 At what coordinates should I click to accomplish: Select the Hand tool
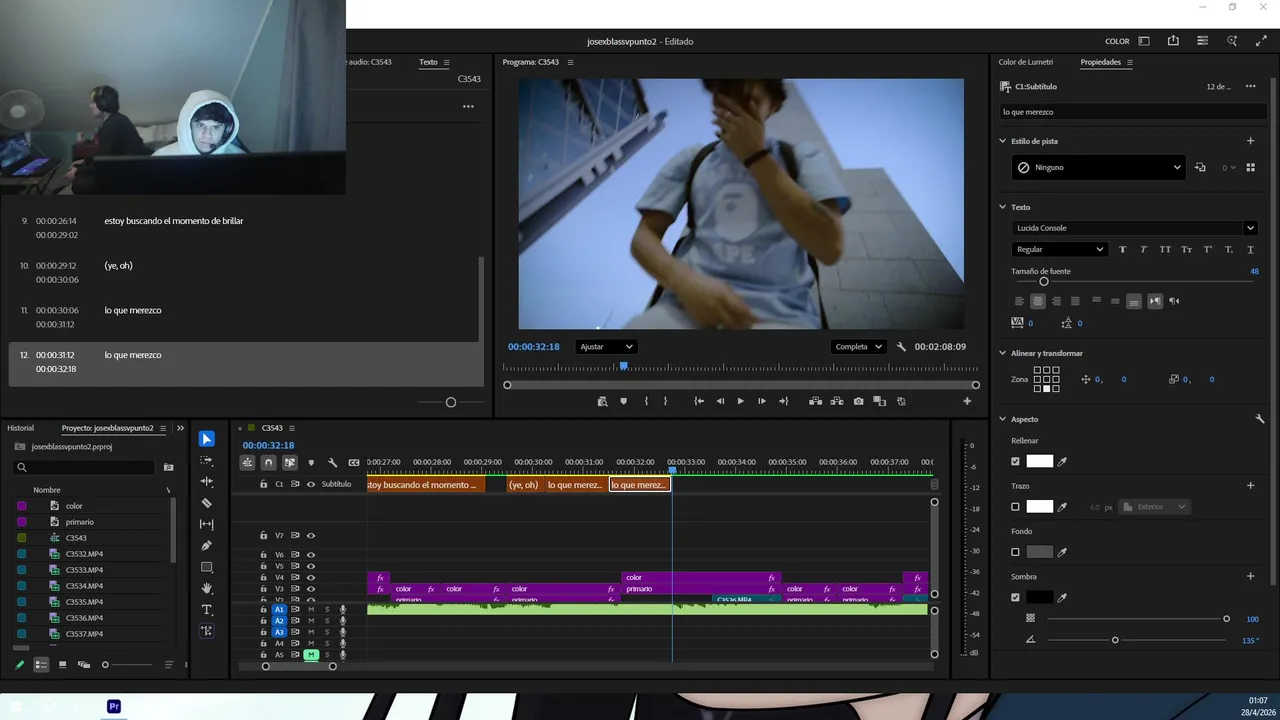(x=206, y=588)
